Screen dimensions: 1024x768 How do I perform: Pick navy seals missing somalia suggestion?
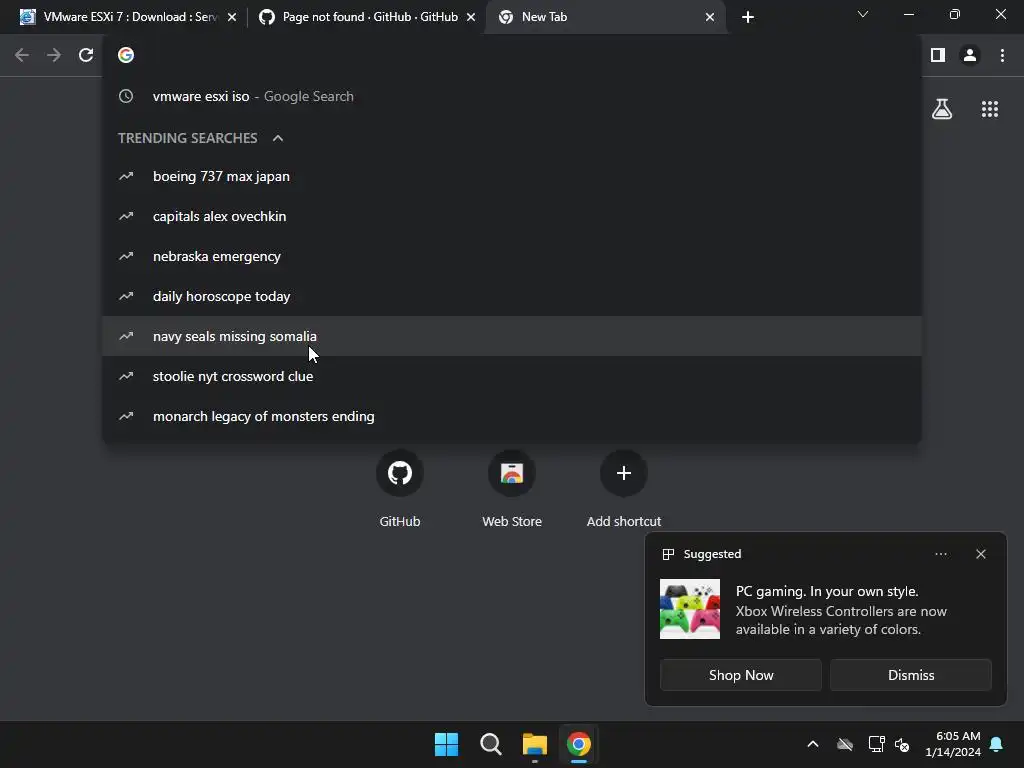(x=512, y=336)
